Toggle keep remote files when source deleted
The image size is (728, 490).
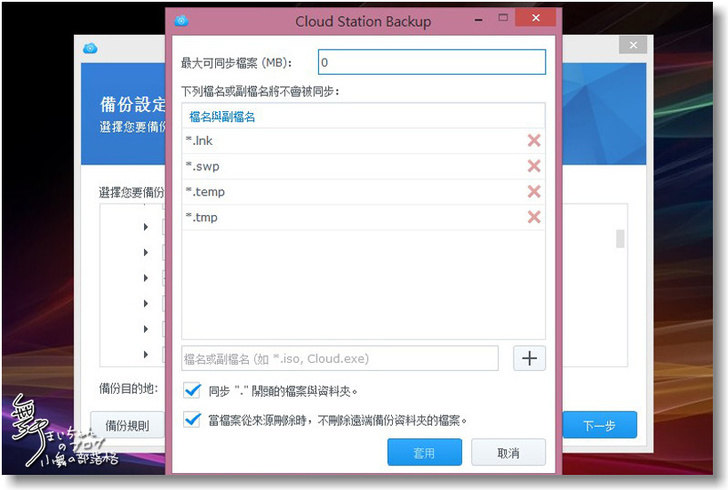pyautogui.click(x=192, y=420)
